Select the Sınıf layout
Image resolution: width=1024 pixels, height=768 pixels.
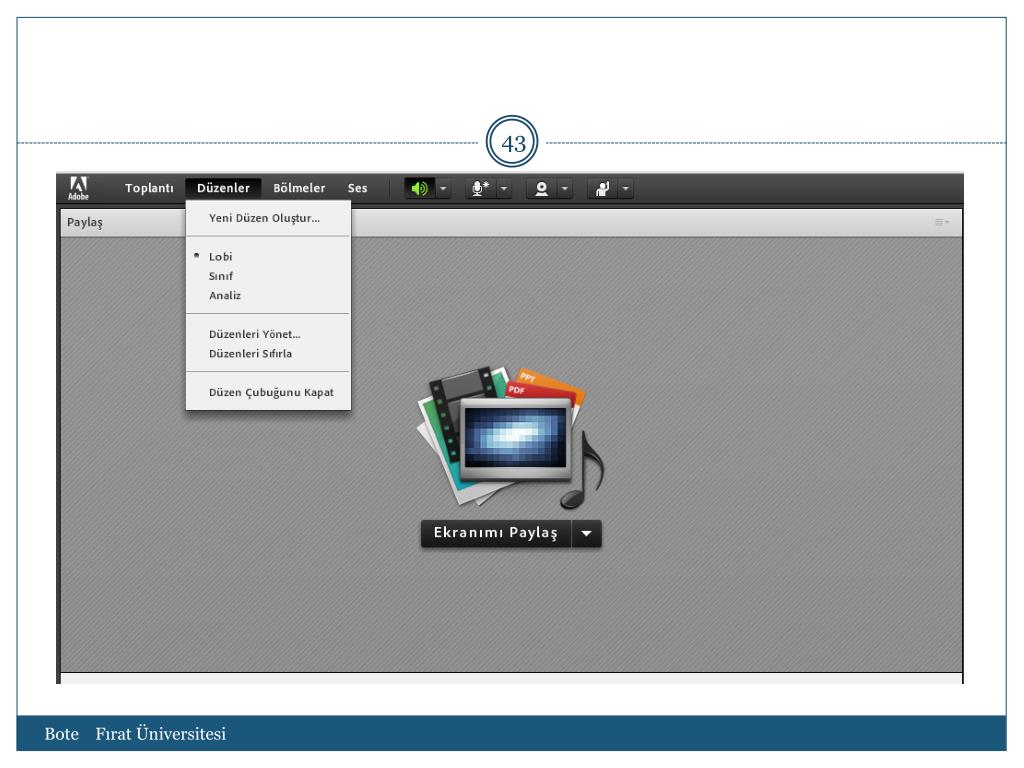268,276
